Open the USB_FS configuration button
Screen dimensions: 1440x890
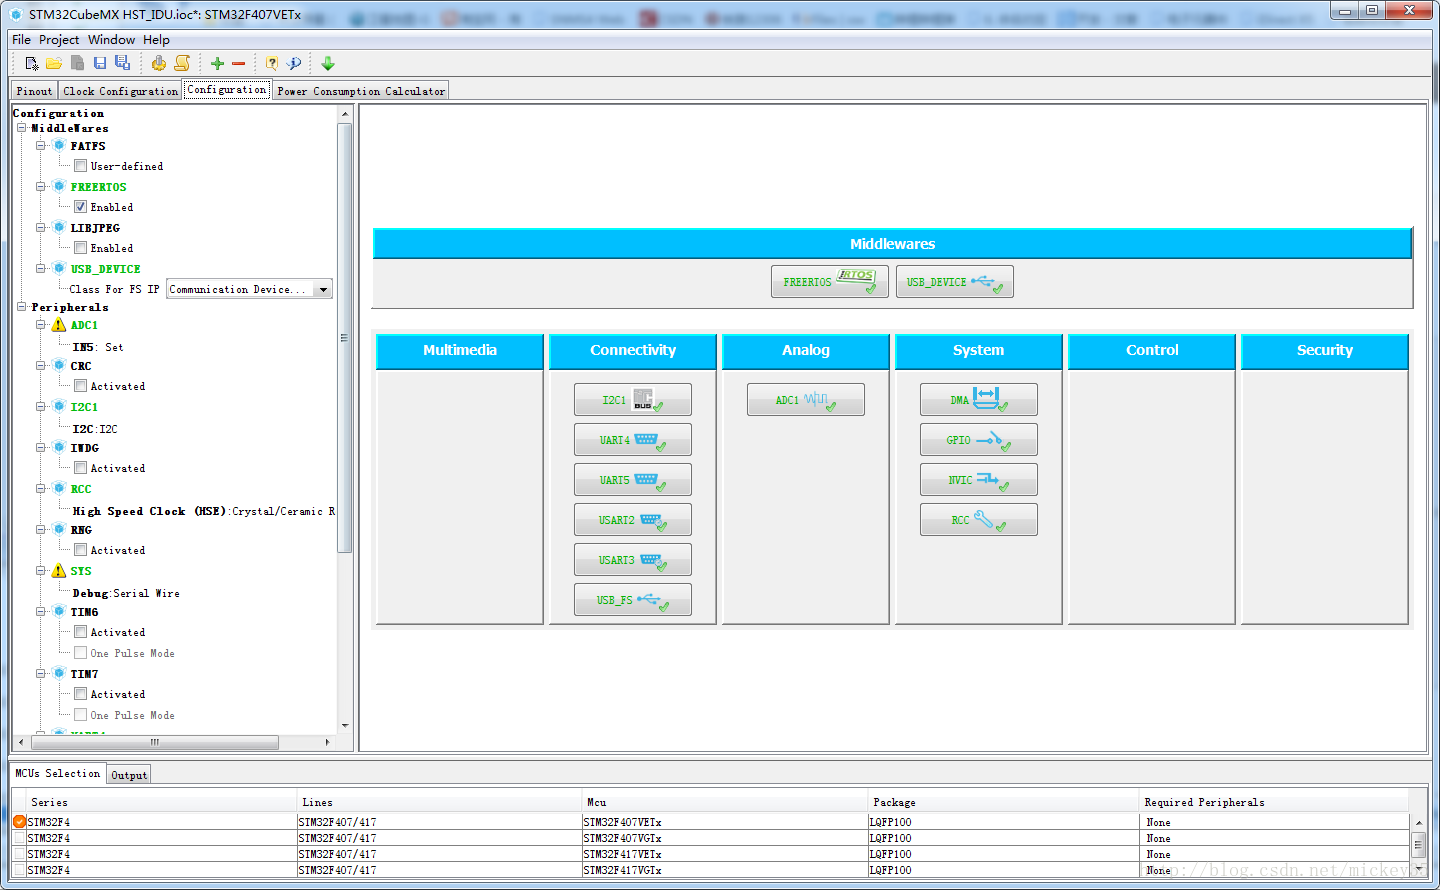[x=633, y=600]
